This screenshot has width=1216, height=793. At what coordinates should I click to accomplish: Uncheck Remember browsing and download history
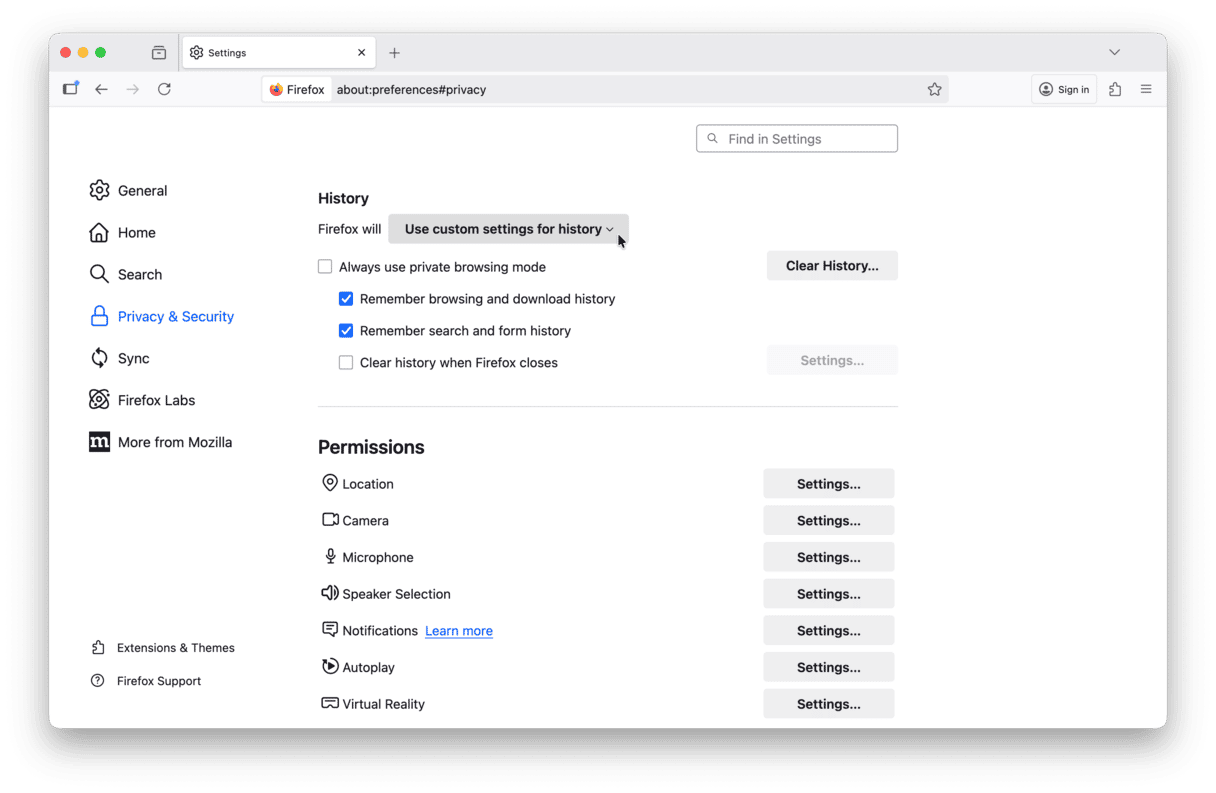346,299
